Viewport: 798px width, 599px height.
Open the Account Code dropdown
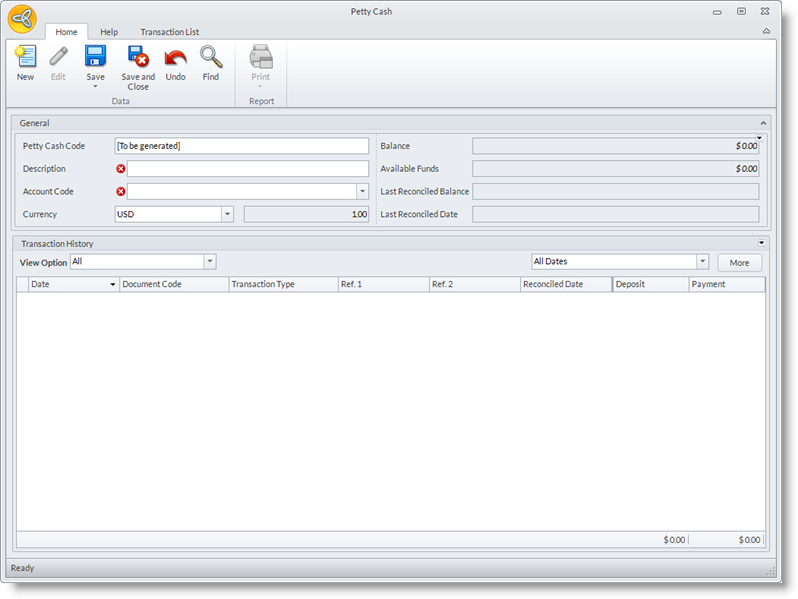point(361,191)
